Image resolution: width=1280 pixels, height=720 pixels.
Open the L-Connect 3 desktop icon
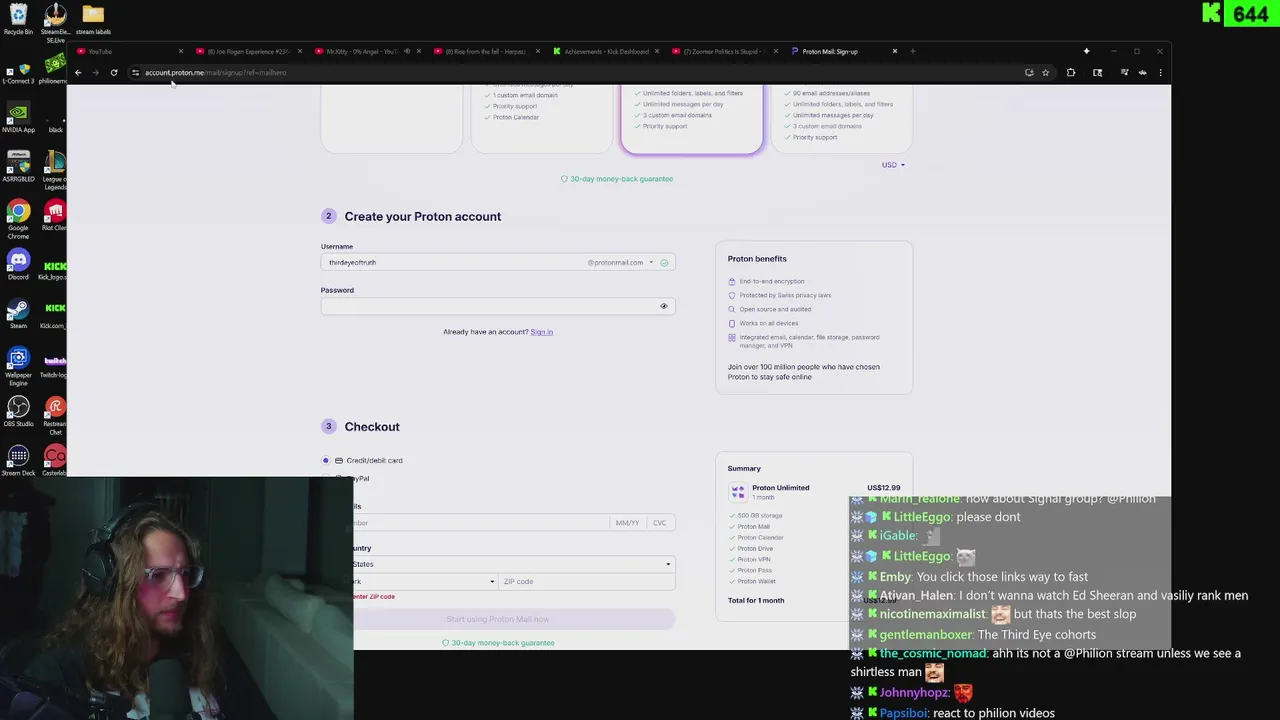pos(18,73)
